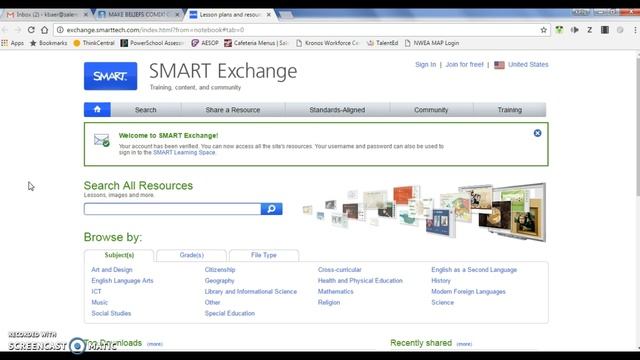
Task: Open the TalentEd bookmark
Action: click(x=383, y=43)
